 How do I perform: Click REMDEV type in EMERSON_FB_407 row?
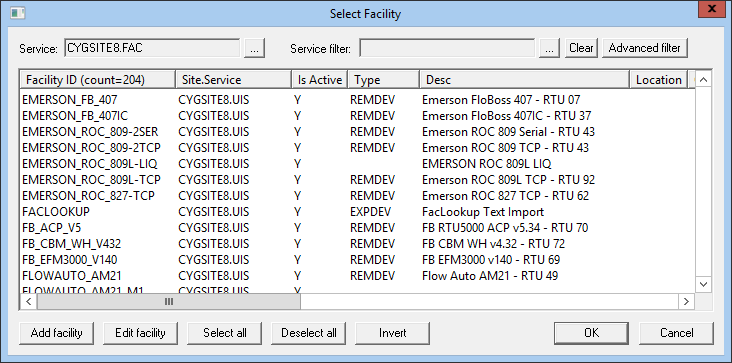point(373,100)
